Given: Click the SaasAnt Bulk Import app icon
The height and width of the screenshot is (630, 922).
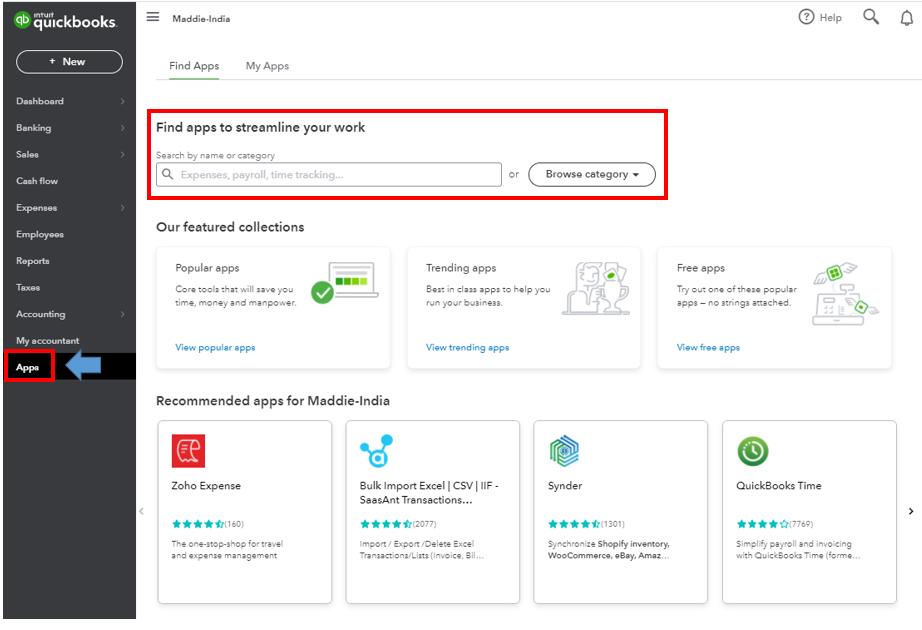Looking at the screenshot, I should 376,451.
